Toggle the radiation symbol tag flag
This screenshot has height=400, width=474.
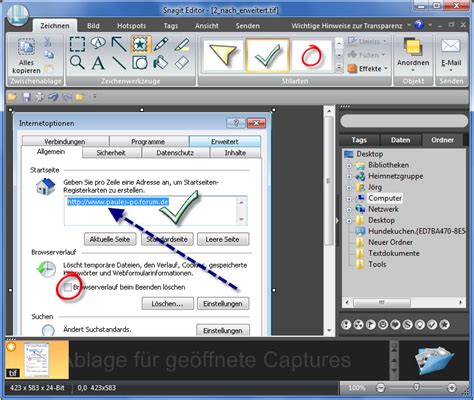359,324
